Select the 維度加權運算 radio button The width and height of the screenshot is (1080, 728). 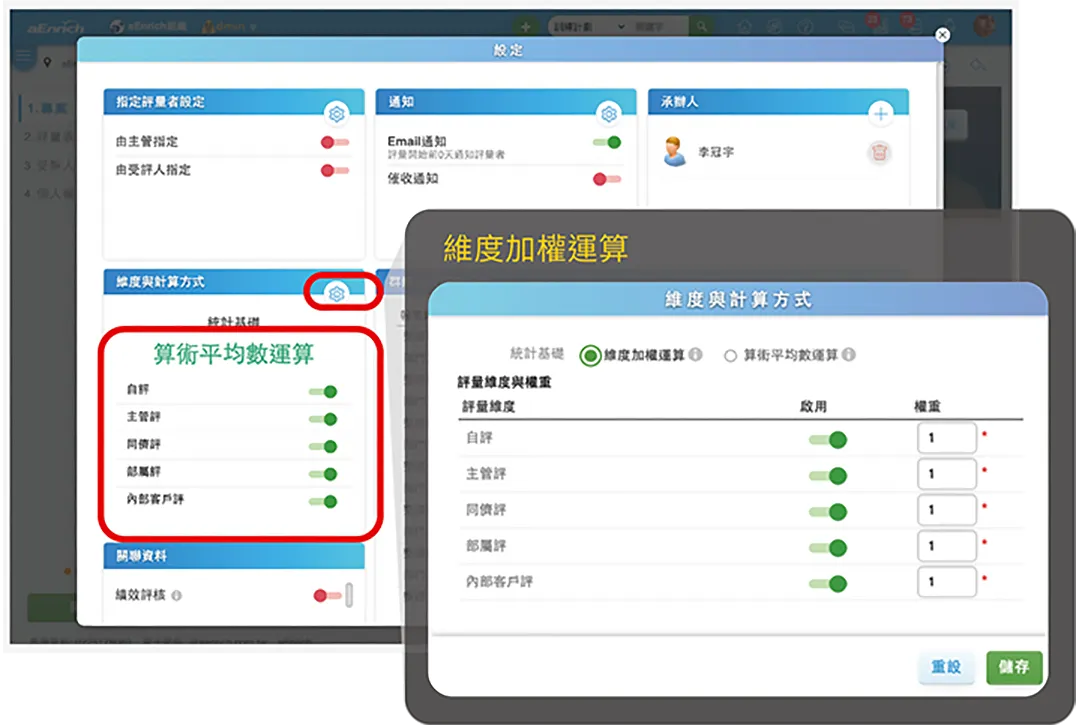590,355
